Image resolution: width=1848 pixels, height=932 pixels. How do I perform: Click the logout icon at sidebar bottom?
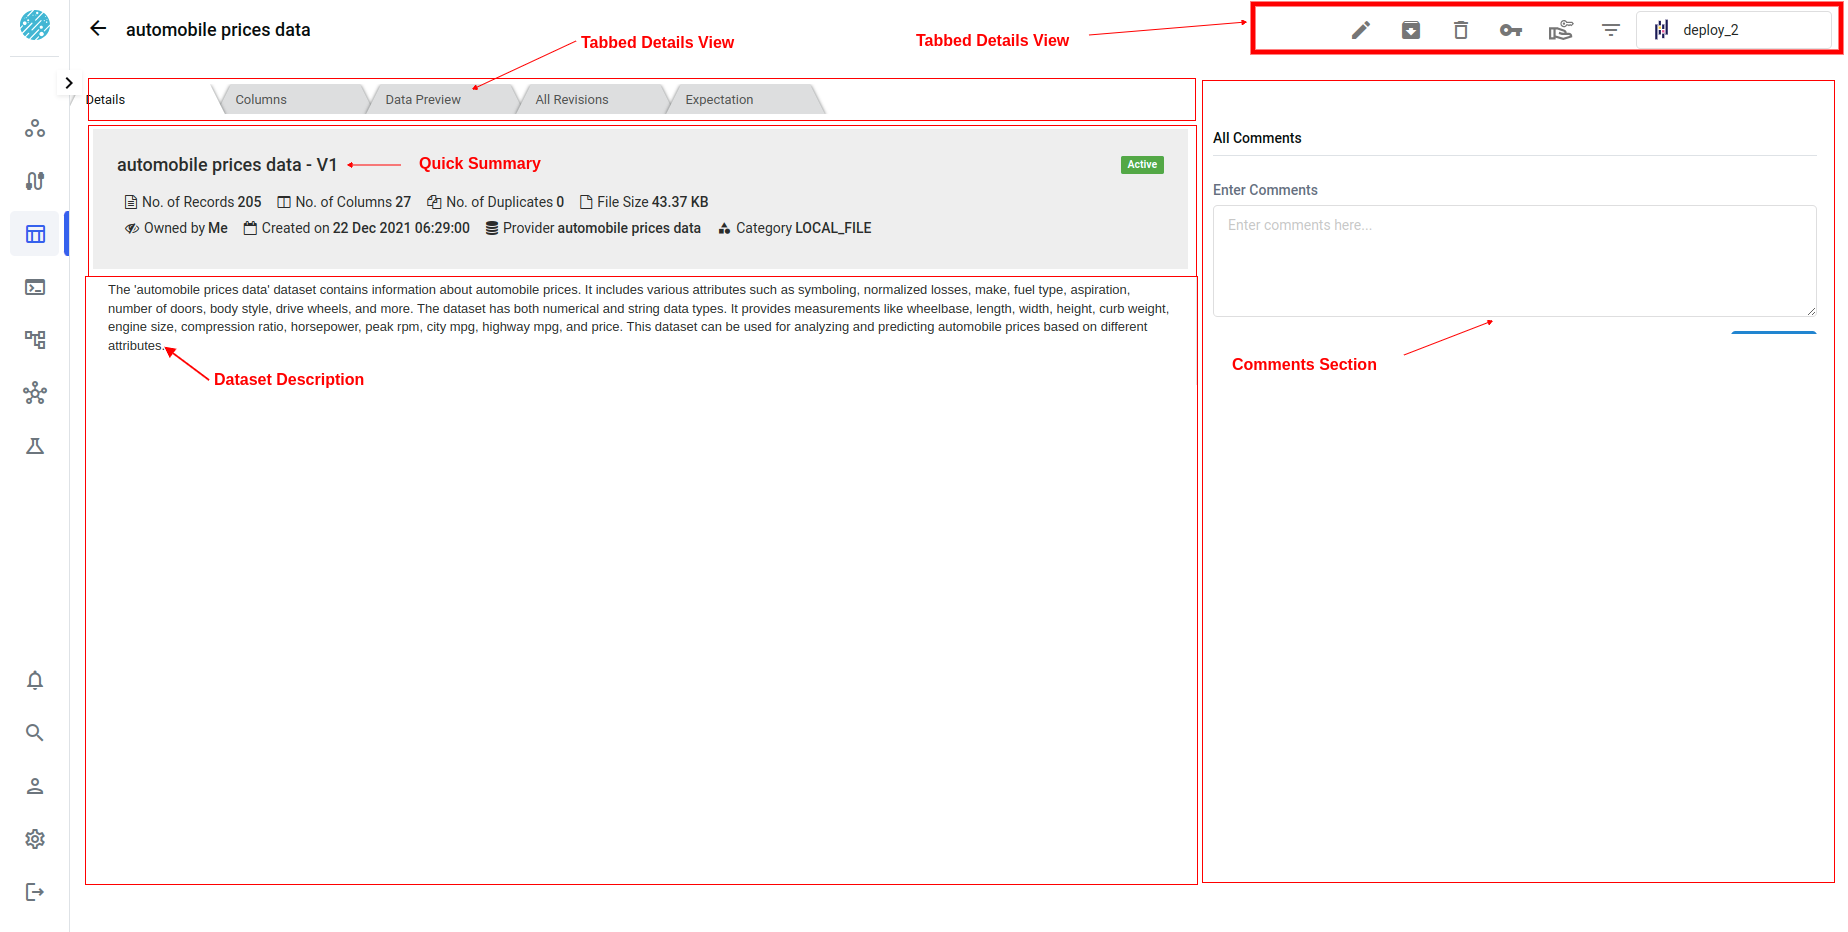(35, 892)
